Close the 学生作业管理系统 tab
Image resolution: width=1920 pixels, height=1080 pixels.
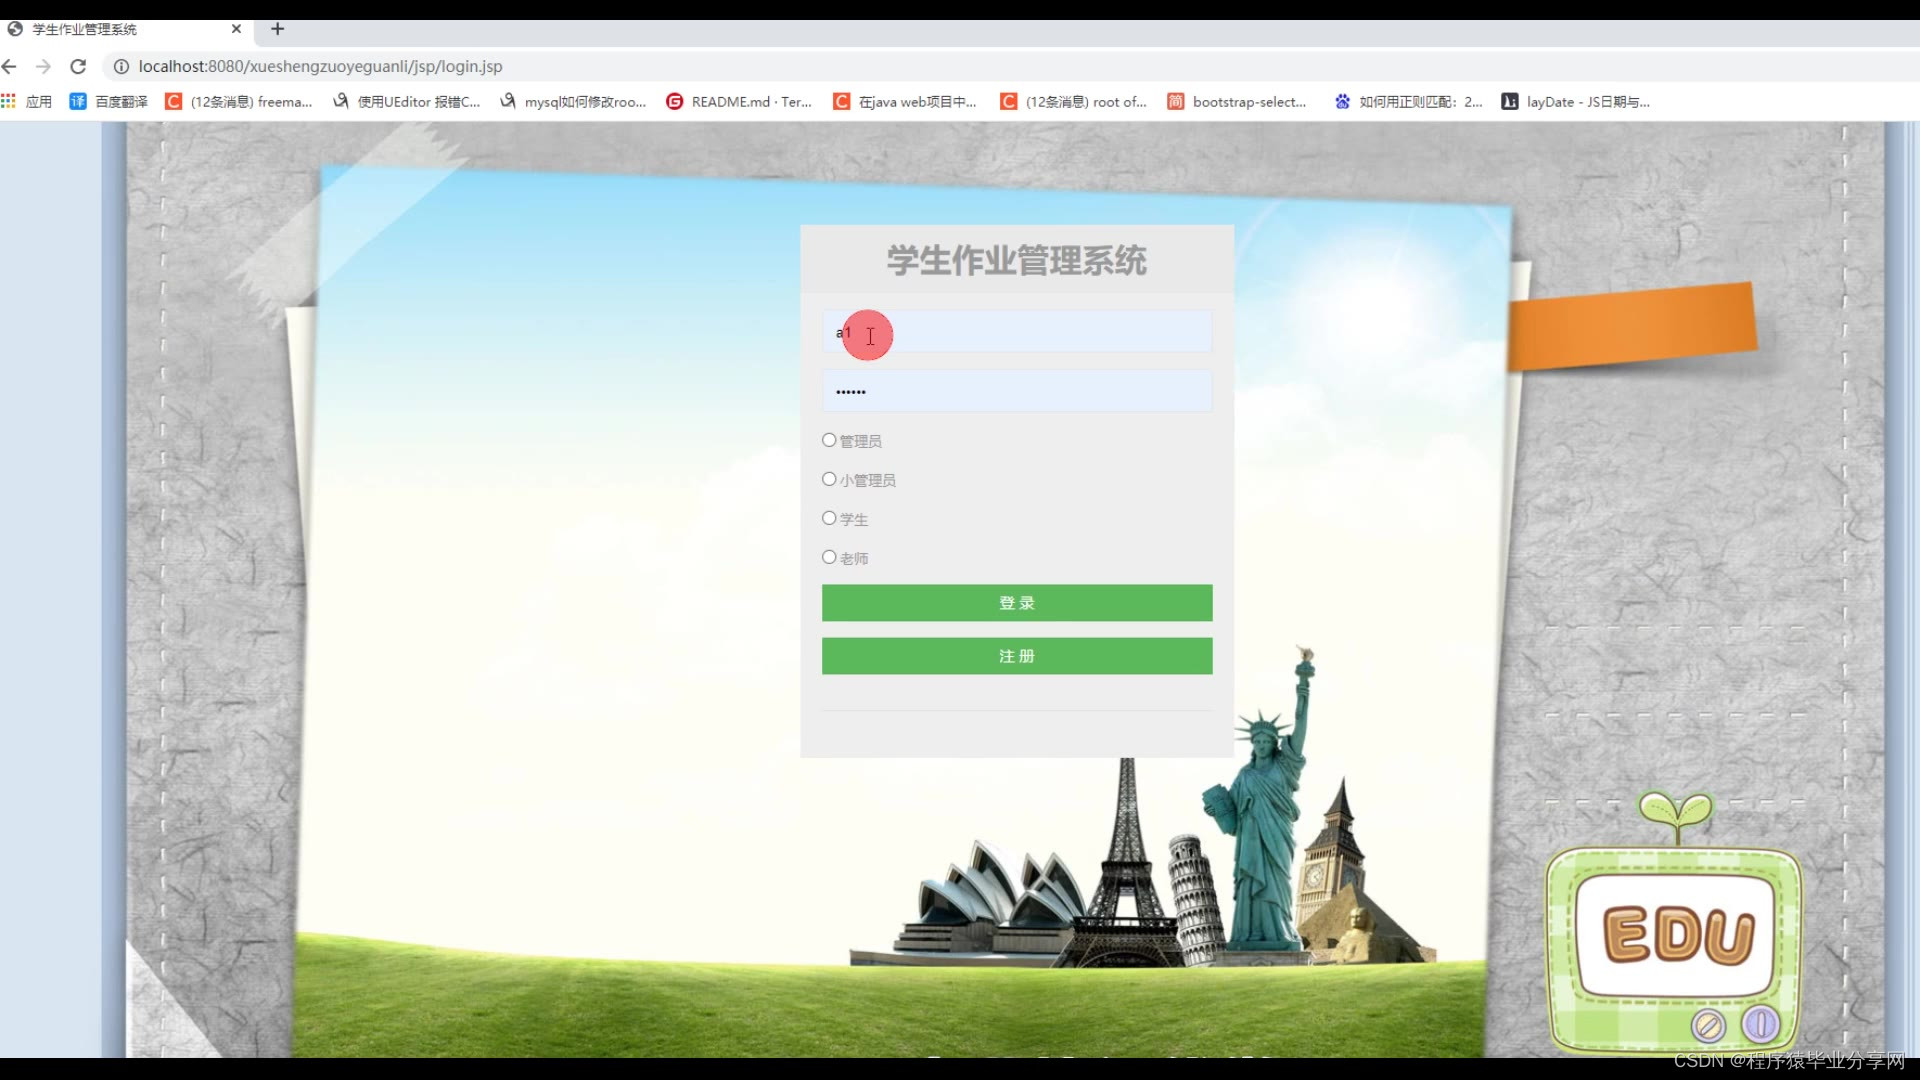click(x=236, y=29)
